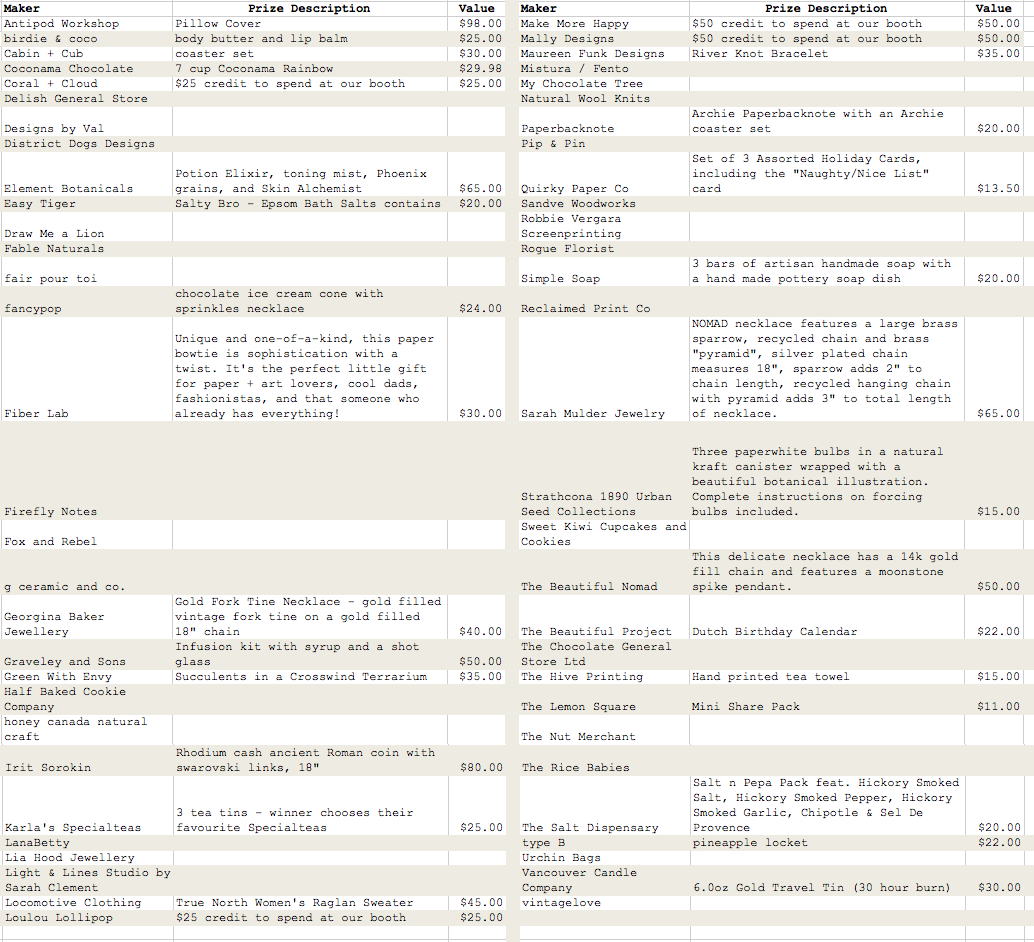Image resolution: width=1034 pixels, height=942 pixels.
Task: Select "Salty Bro – Epsom Bath Salts" cell
Action: coord(310,204)
